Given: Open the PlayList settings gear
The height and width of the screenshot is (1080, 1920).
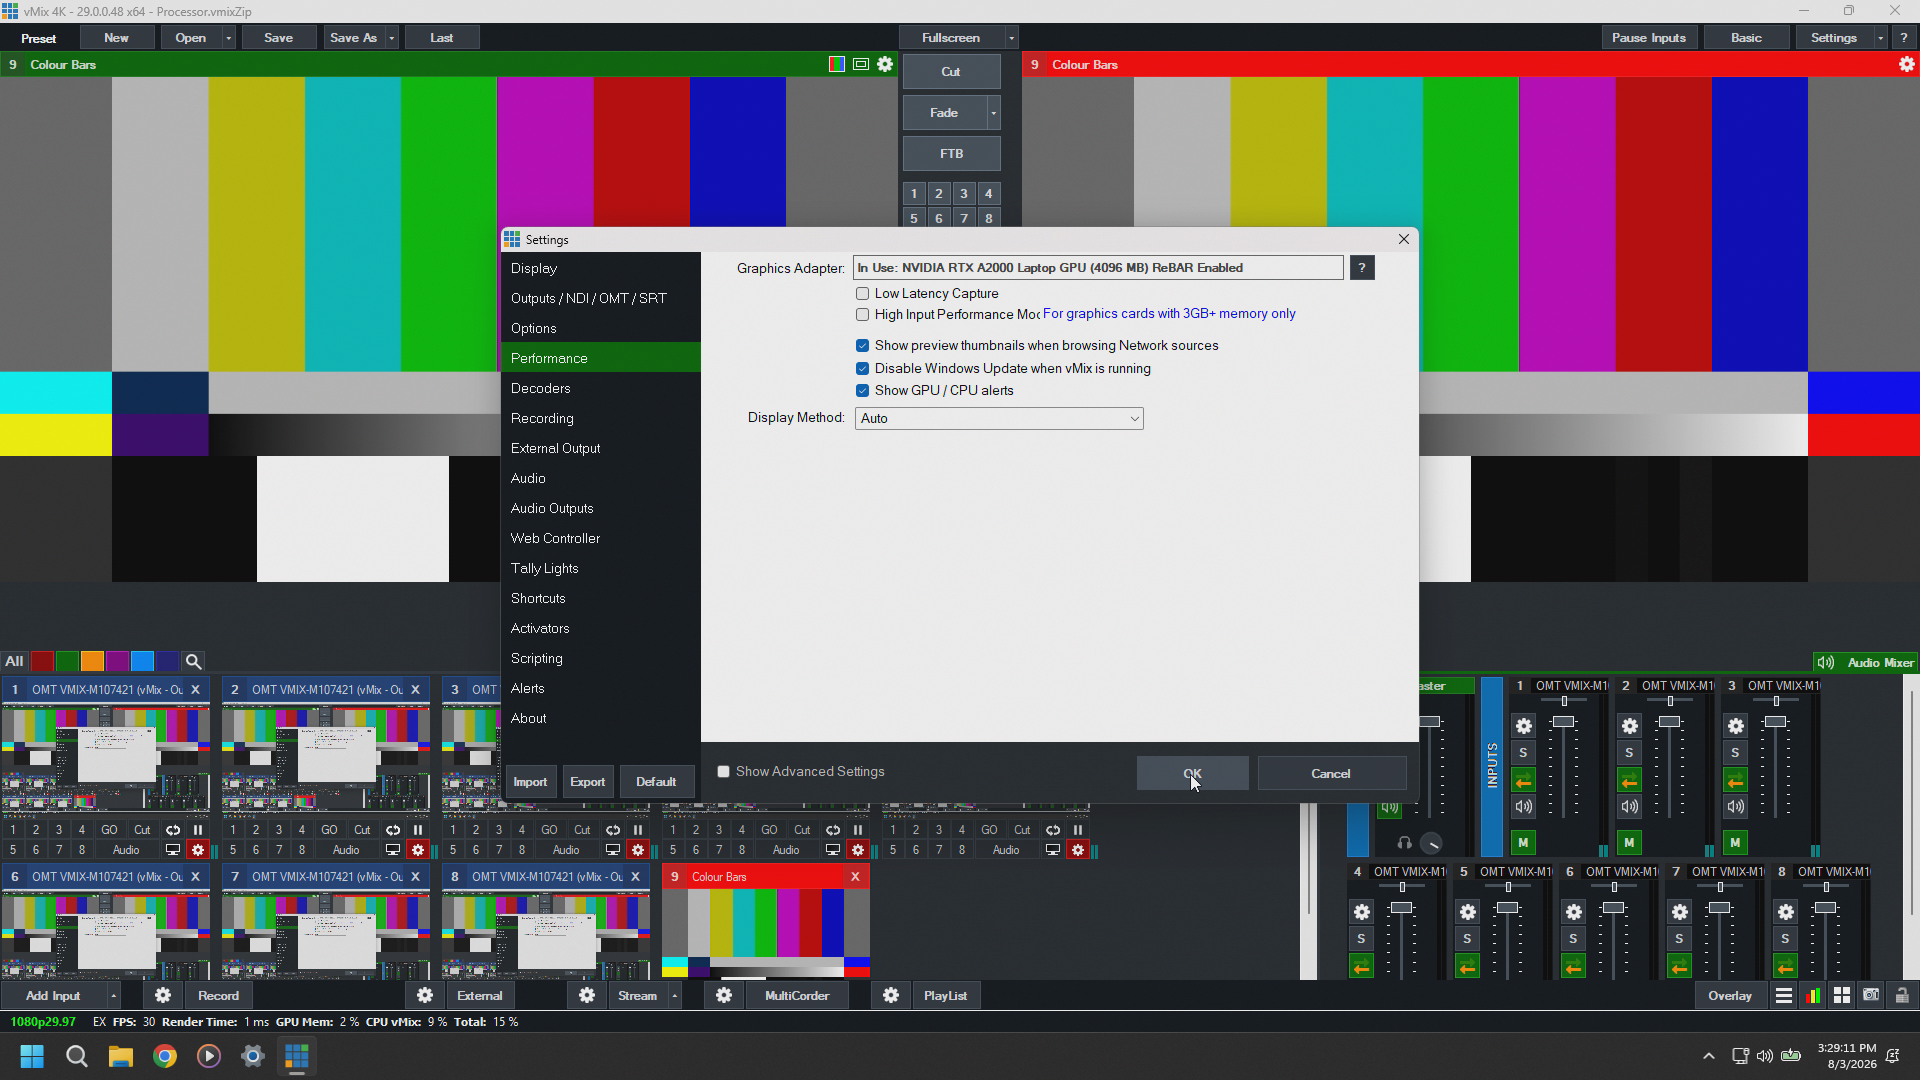Looking at the screenshot, I should click(891, 995).
